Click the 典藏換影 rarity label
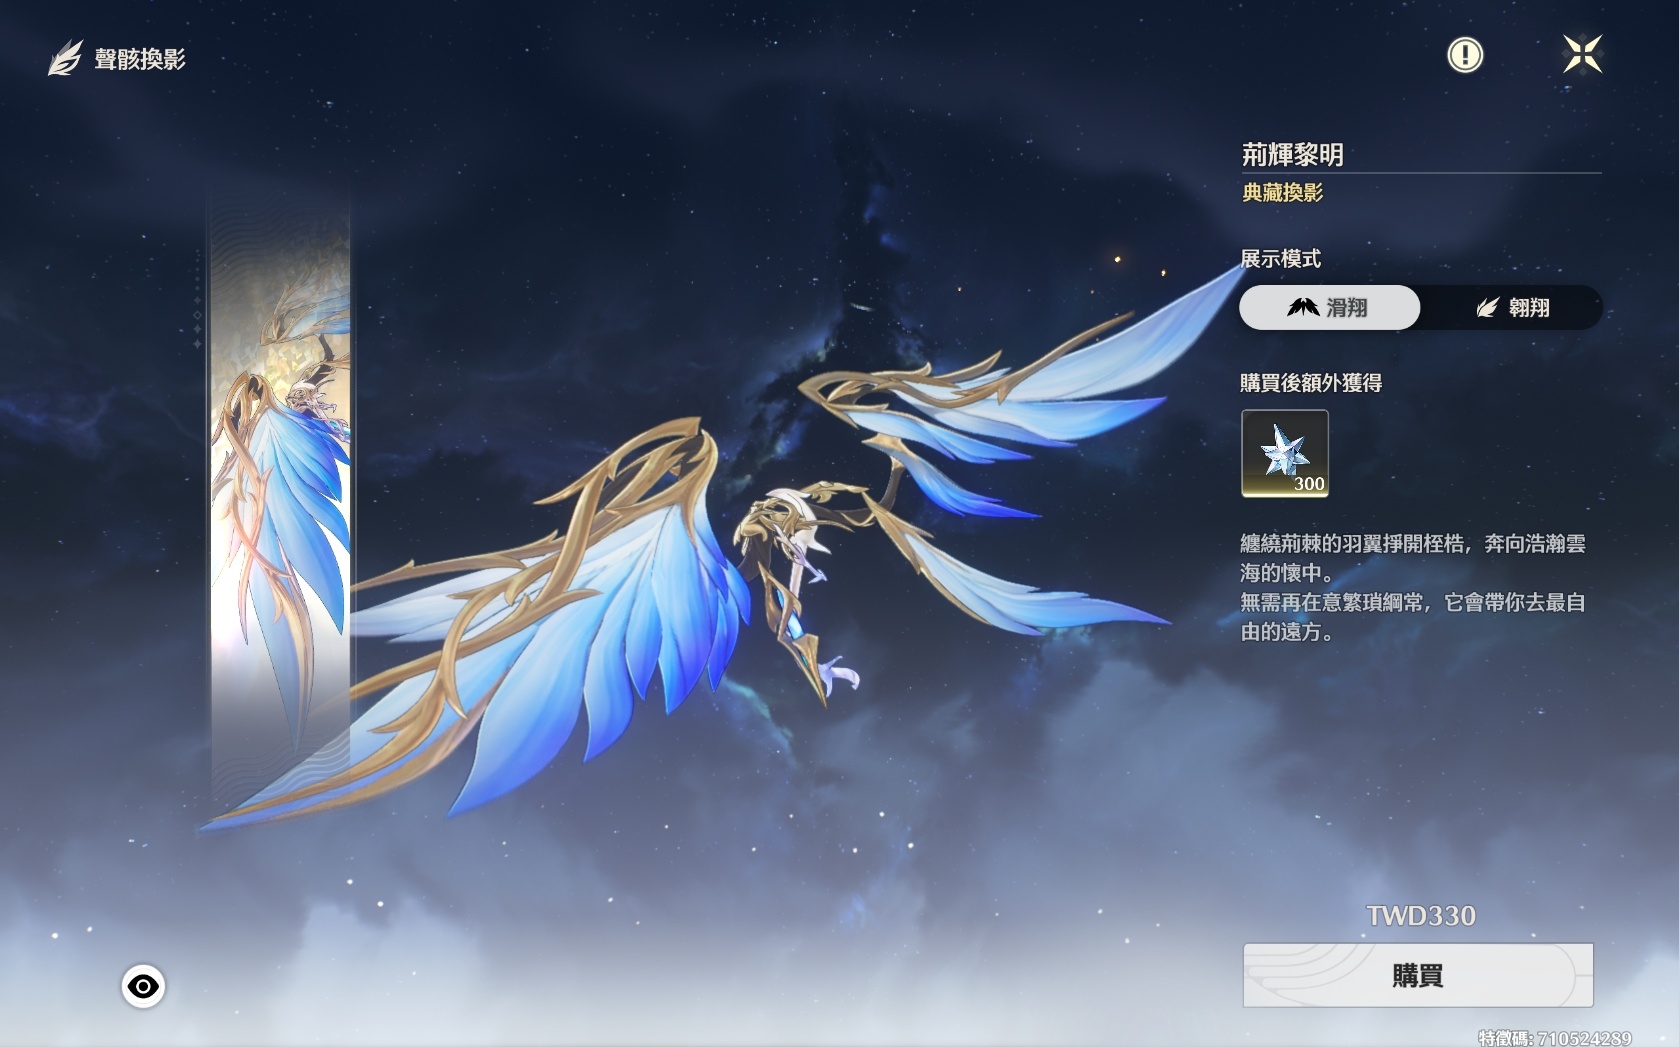Viewport: 1679px width, 1047px height. pyautogui.click(x=1282, y=192)
